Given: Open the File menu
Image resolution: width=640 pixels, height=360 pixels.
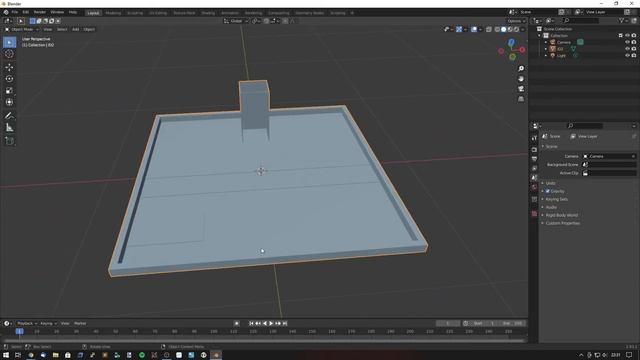Looking at the screenshot, I should (15, 13).
